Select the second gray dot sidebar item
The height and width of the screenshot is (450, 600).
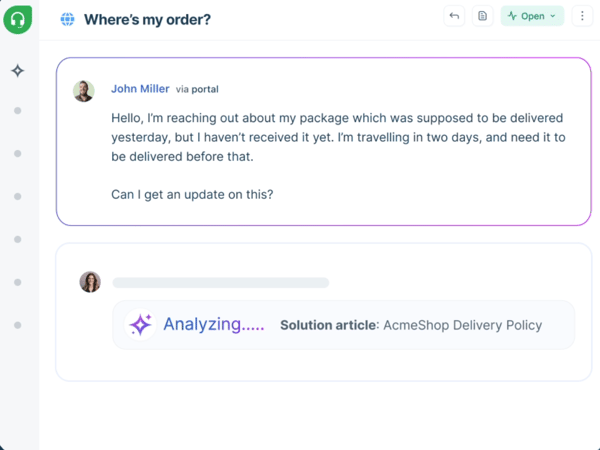pos(18,154)
